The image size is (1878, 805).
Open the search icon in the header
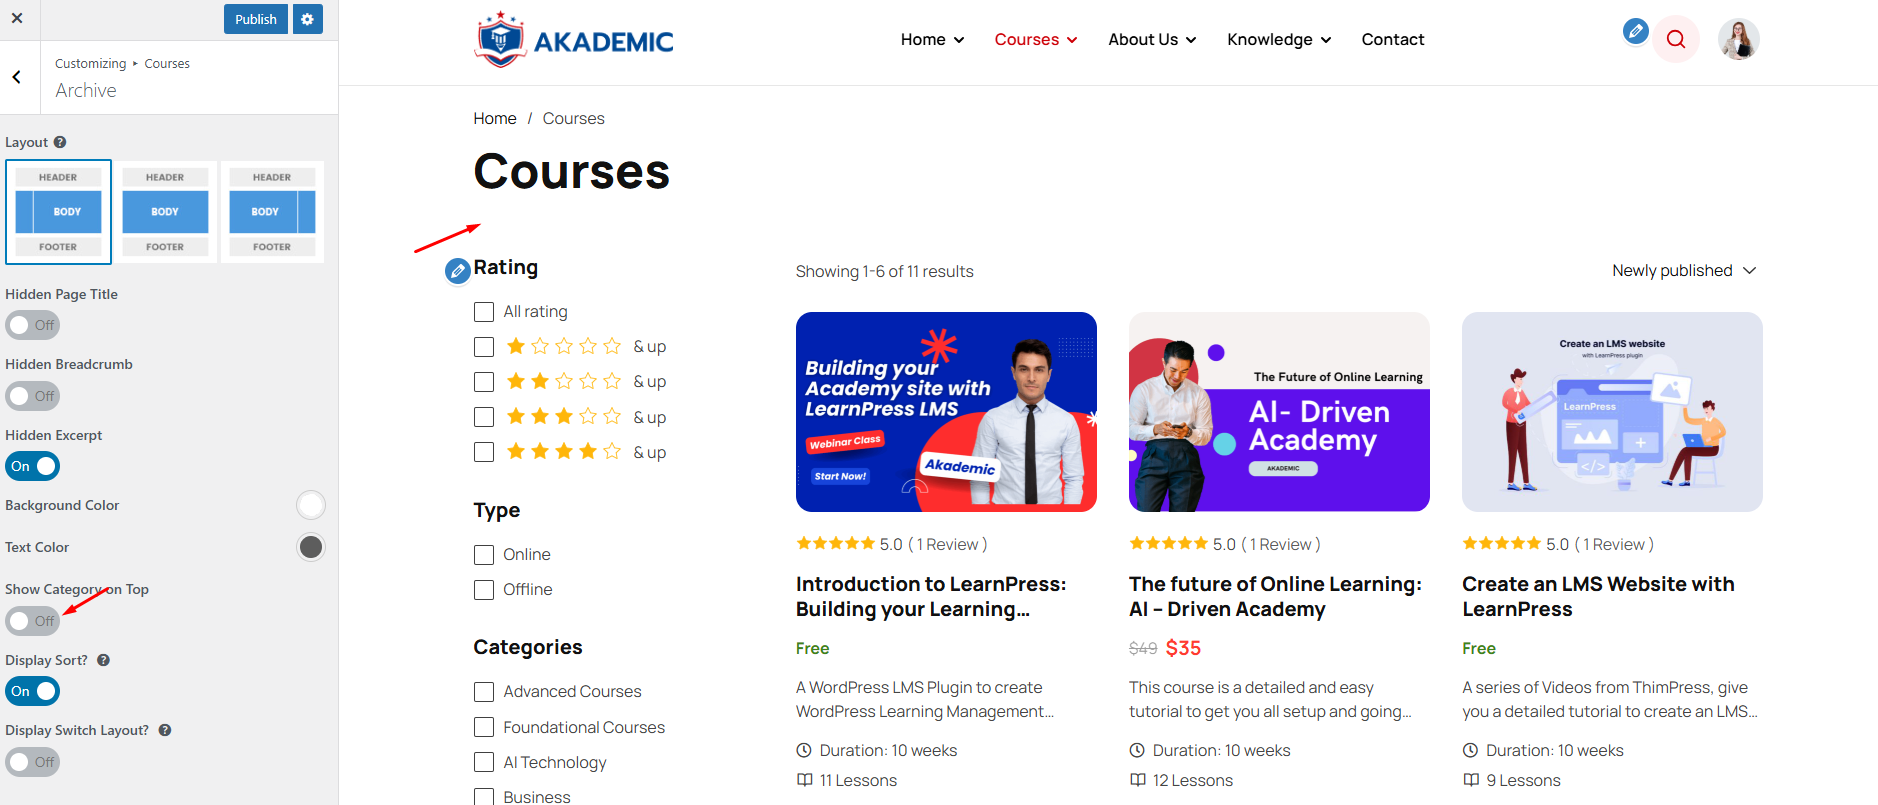pyautogui.click(x=1676, y=39)
